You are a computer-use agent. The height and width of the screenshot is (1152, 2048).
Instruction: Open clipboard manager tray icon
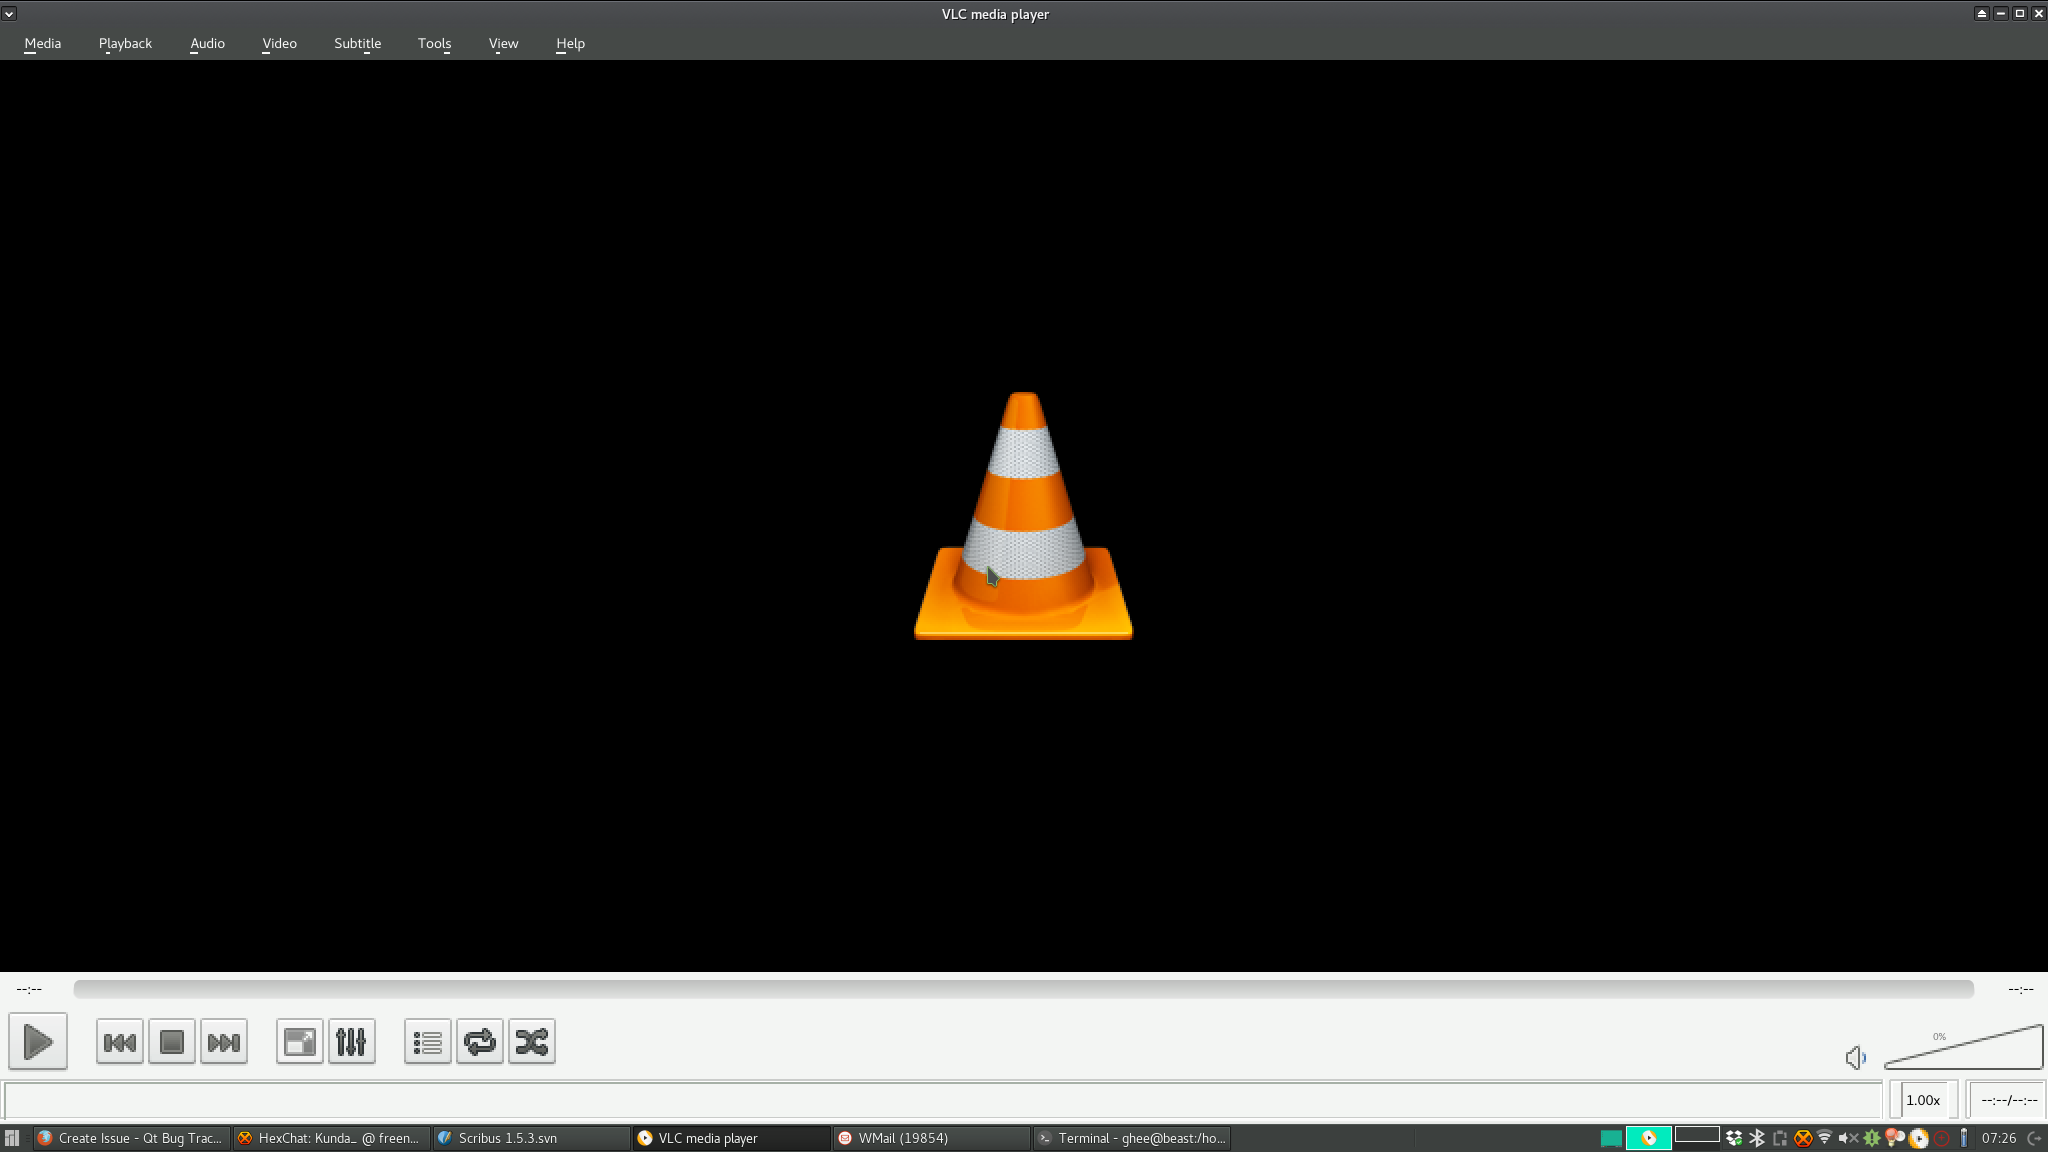1780,1138
